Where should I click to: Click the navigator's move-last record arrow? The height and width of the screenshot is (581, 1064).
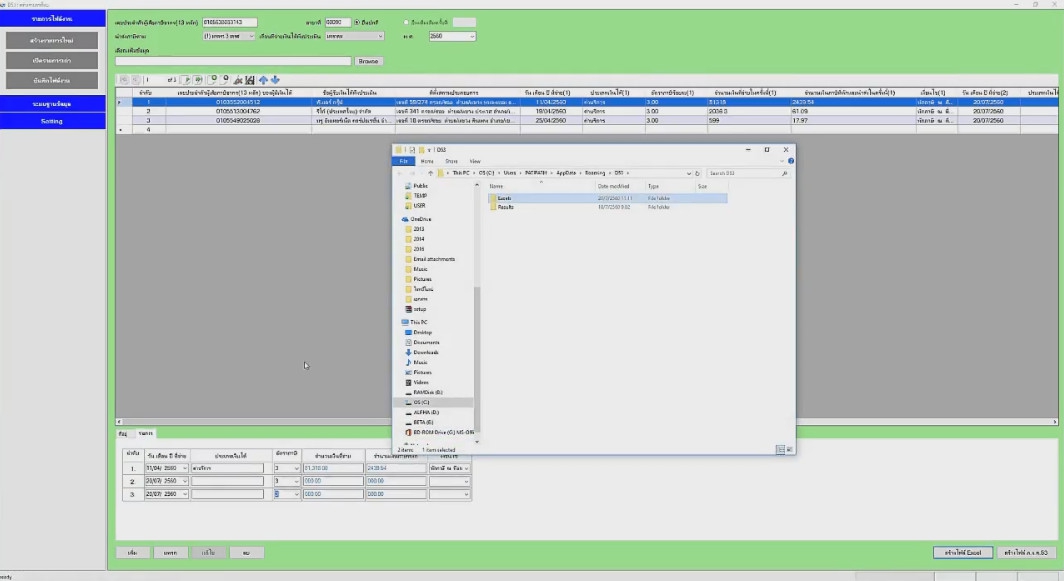tap(197, 80)
